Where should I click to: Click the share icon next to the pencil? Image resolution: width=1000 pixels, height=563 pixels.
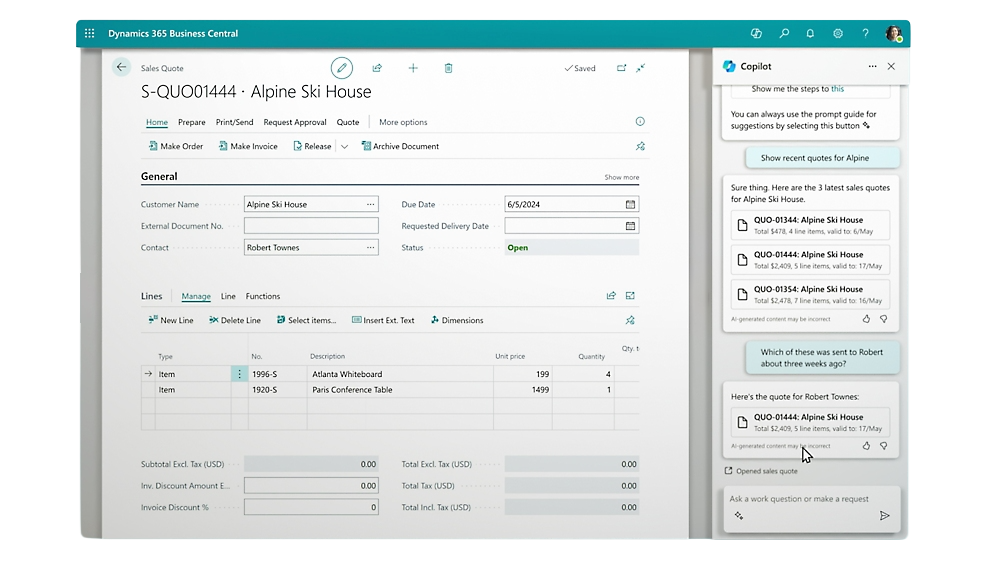point(378,68)
